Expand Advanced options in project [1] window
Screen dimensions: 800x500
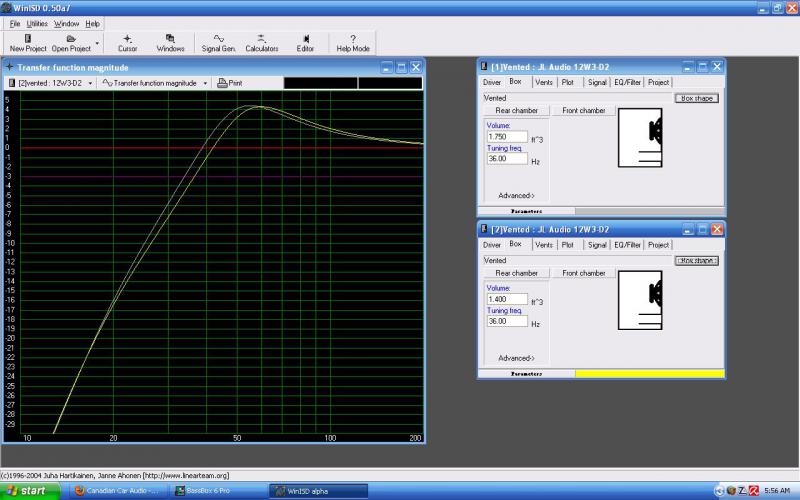pyautogui.click(x=516, y=195)
